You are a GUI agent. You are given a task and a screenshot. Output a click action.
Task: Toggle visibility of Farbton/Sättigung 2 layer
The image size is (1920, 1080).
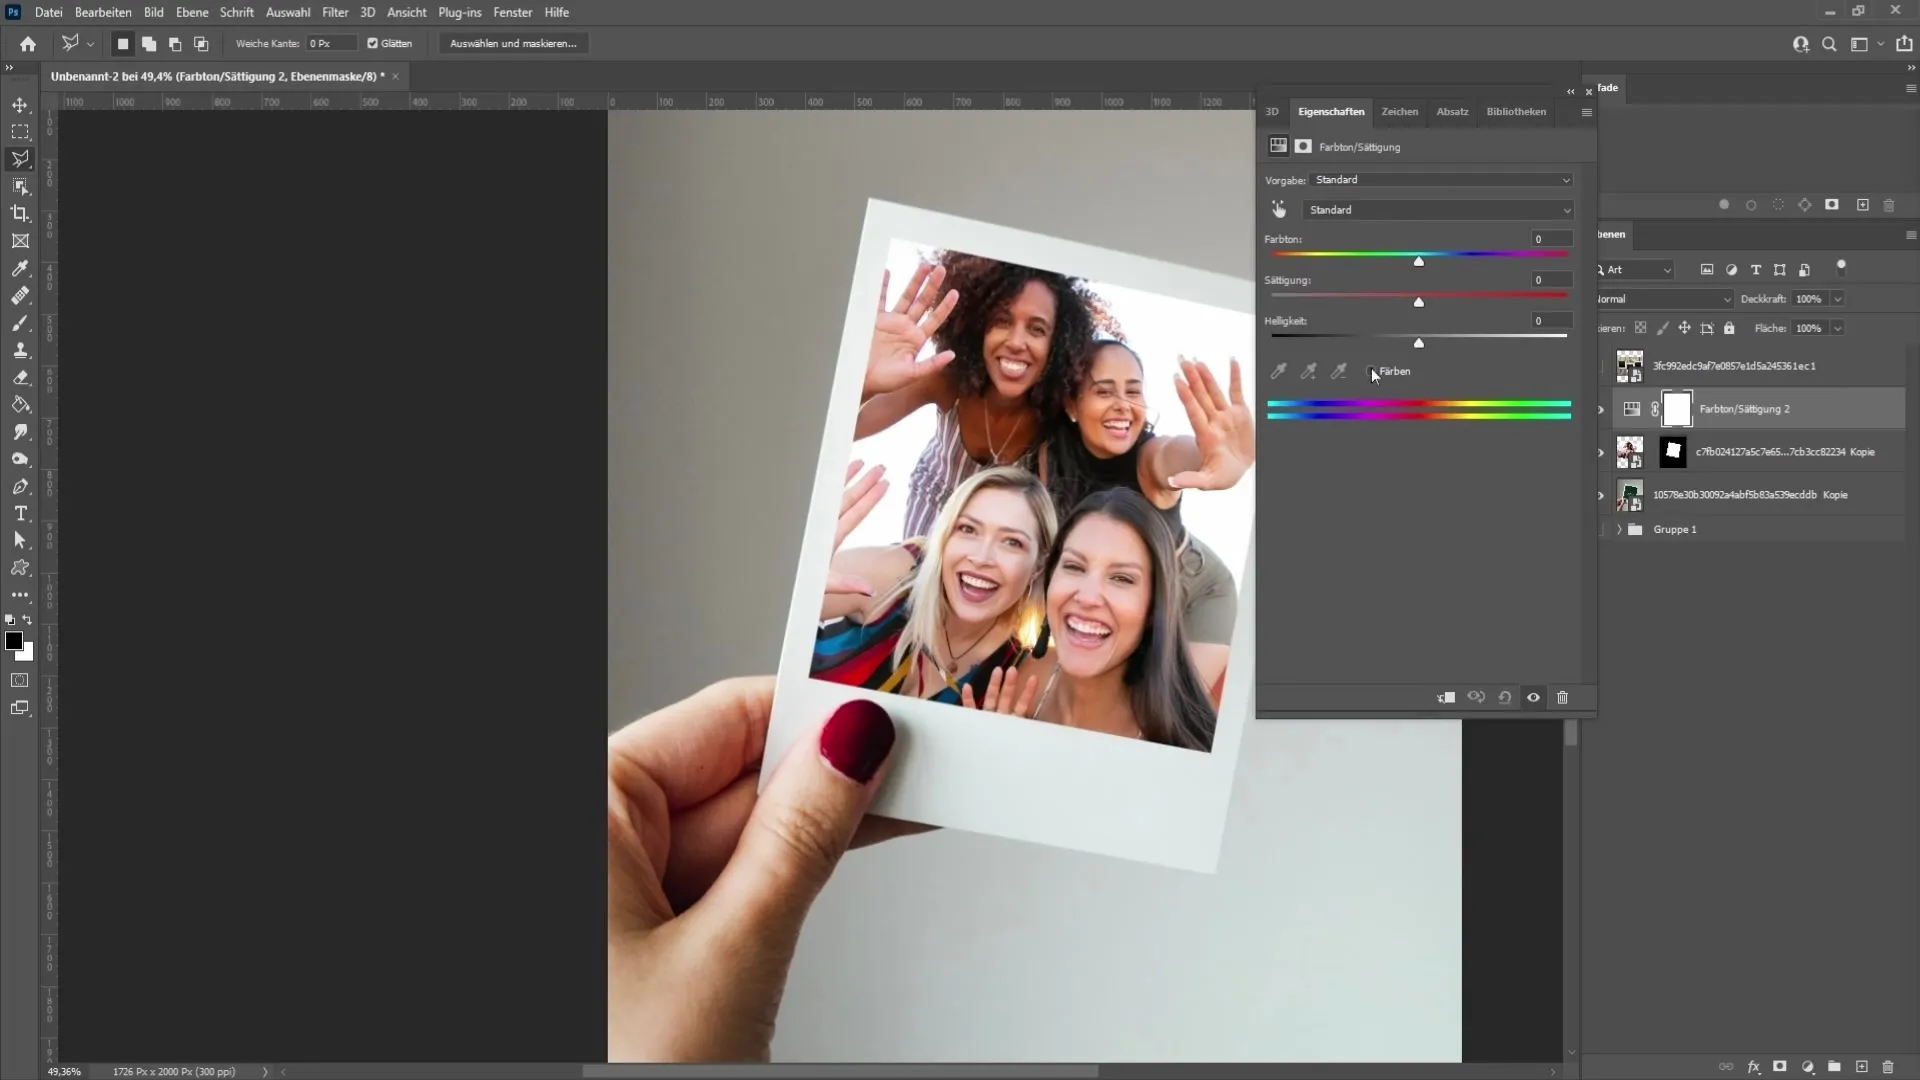pos(1601,409)
